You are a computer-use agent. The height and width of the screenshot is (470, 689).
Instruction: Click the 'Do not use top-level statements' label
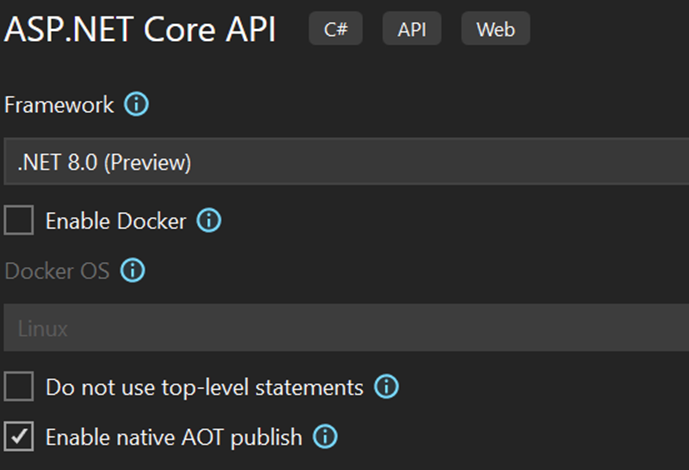(205, 387)
